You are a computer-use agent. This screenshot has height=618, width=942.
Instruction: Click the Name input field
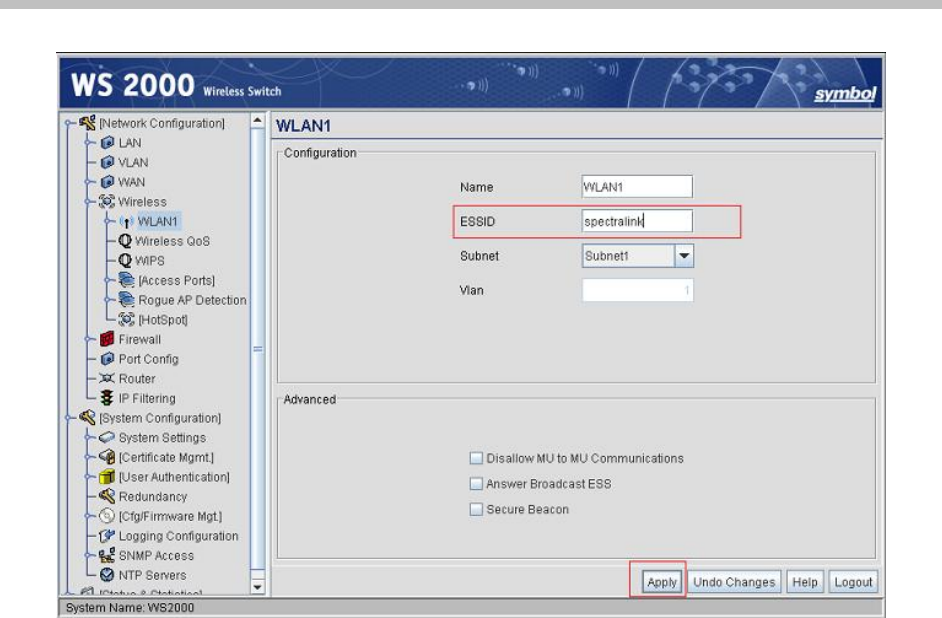click(x=637, y=187)
